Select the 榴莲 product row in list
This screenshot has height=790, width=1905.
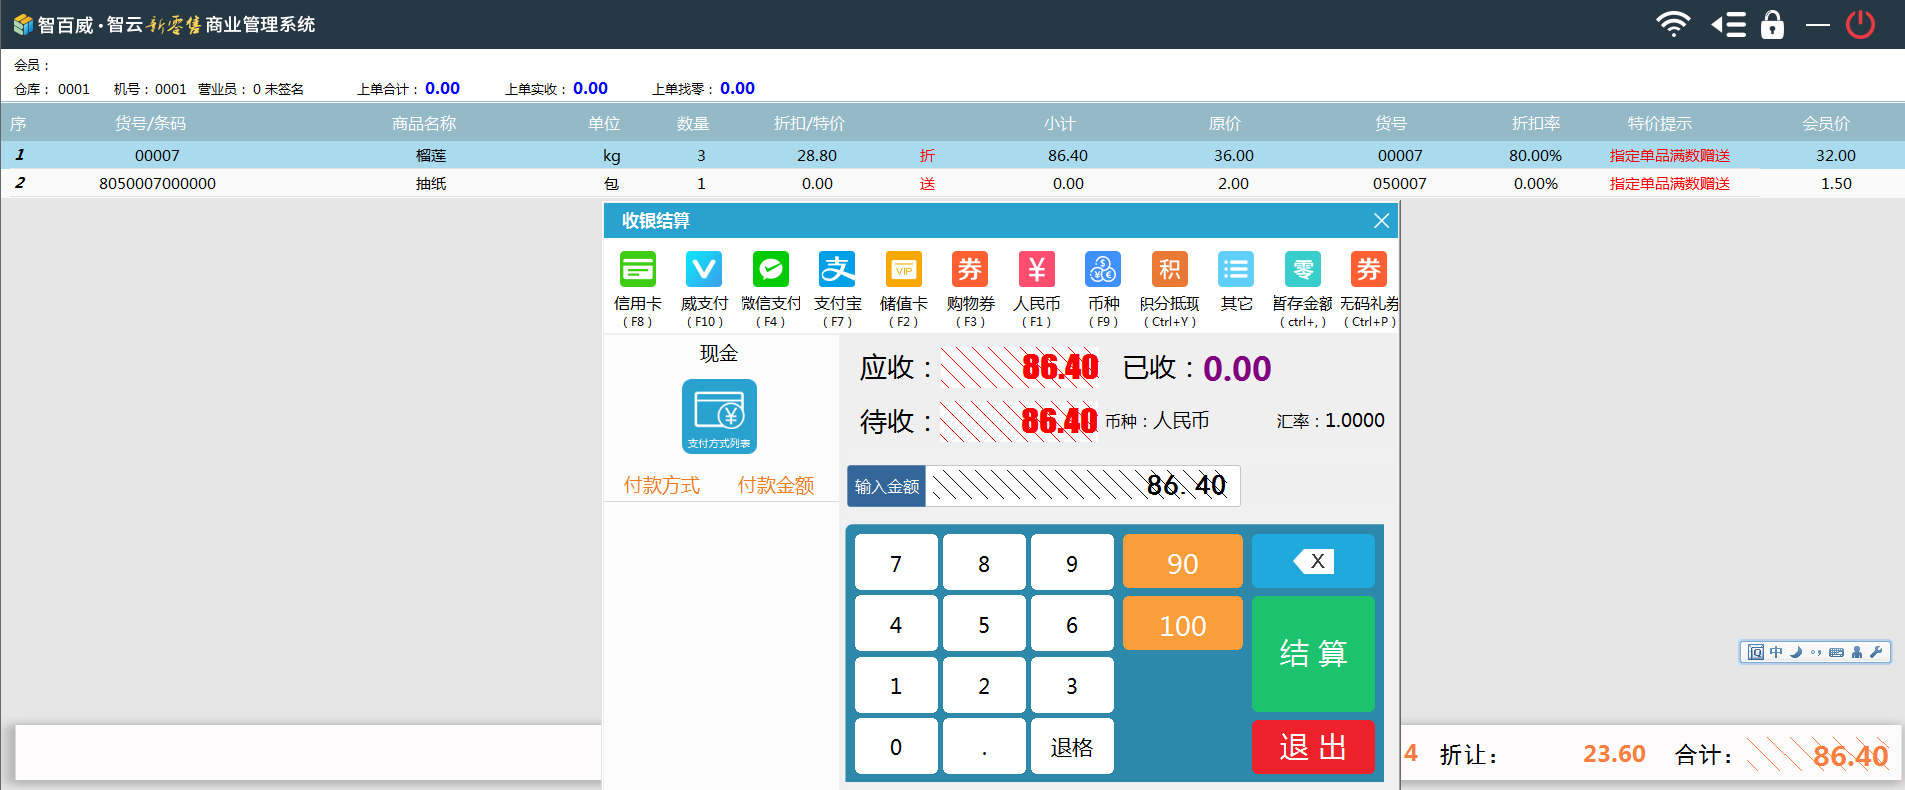[x=431, y=155]
